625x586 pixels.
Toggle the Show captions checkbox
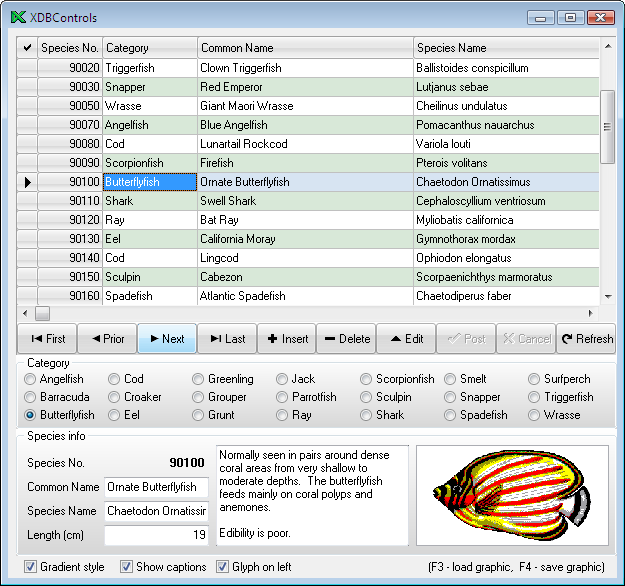(x=126, y=567)
